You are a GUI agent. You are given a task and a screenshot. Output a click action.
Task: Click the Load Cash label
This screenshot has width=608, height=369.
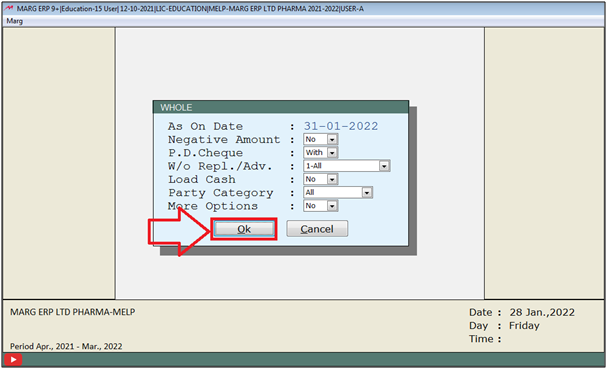(202, 179)
